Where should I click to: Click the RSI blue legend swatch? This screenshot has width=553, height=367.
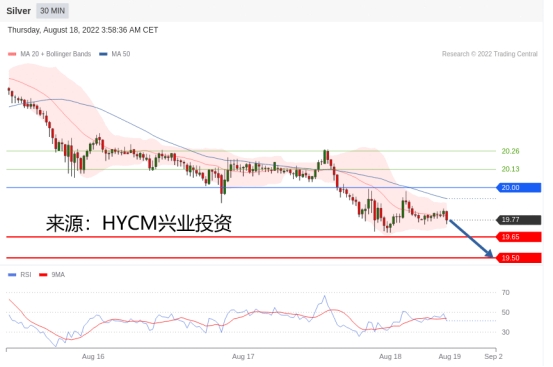[12, 275]
